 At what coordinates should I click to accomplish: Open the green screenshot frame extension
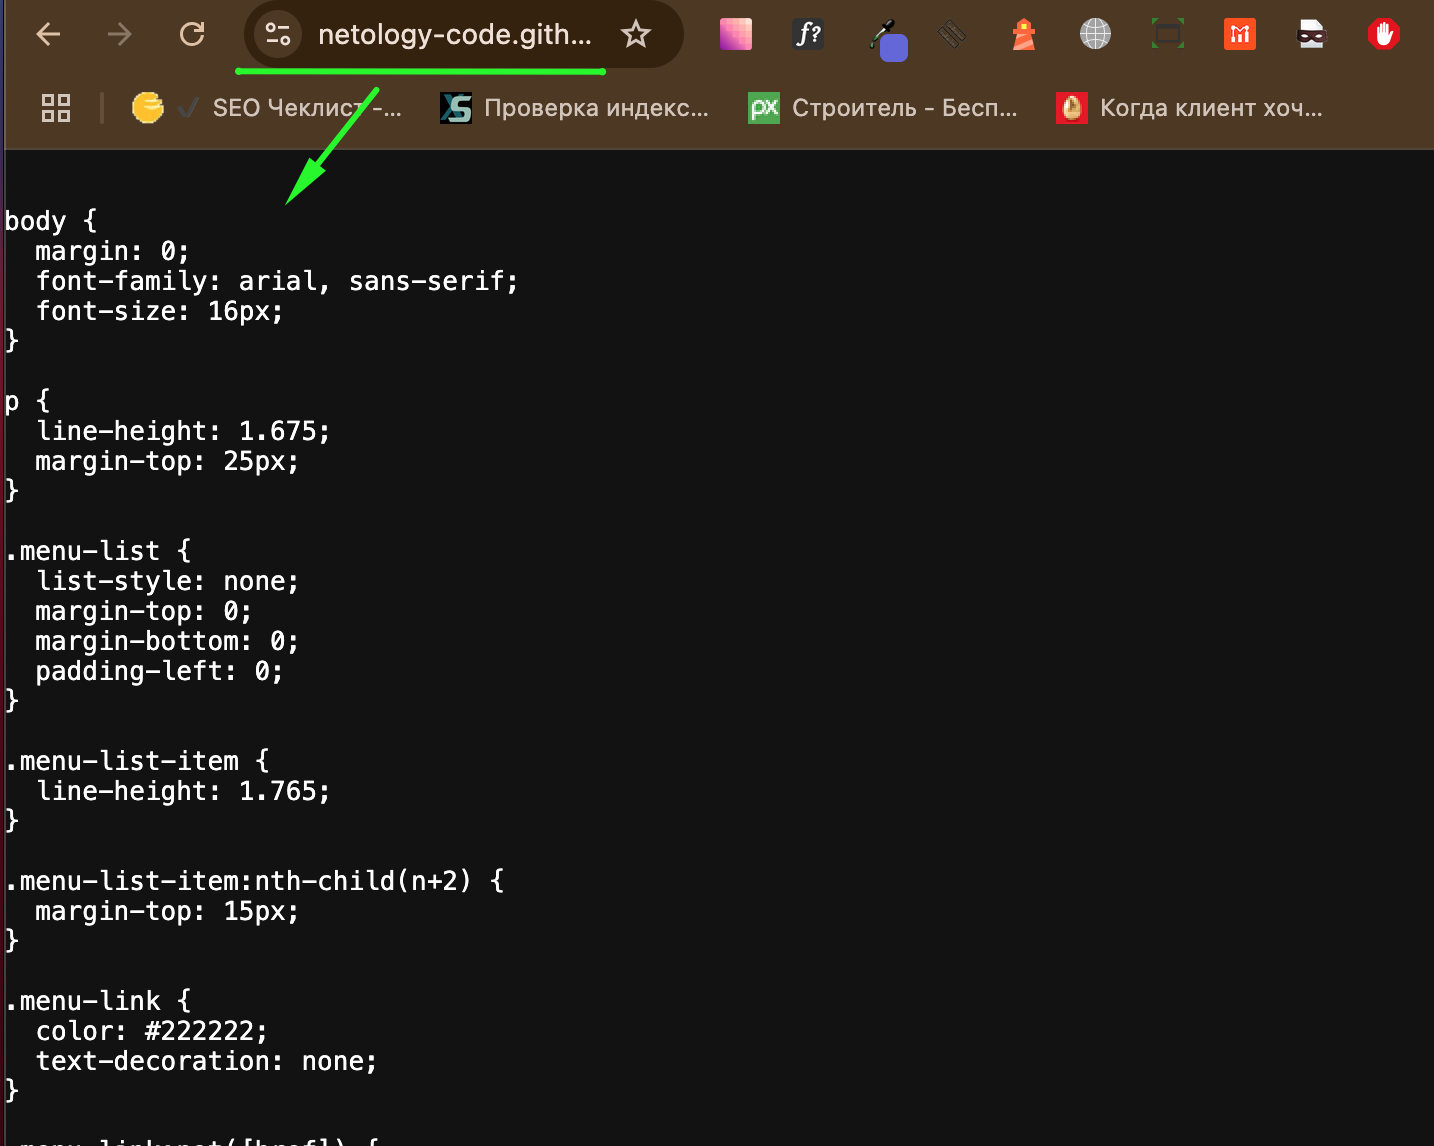tap(1168, 35)
